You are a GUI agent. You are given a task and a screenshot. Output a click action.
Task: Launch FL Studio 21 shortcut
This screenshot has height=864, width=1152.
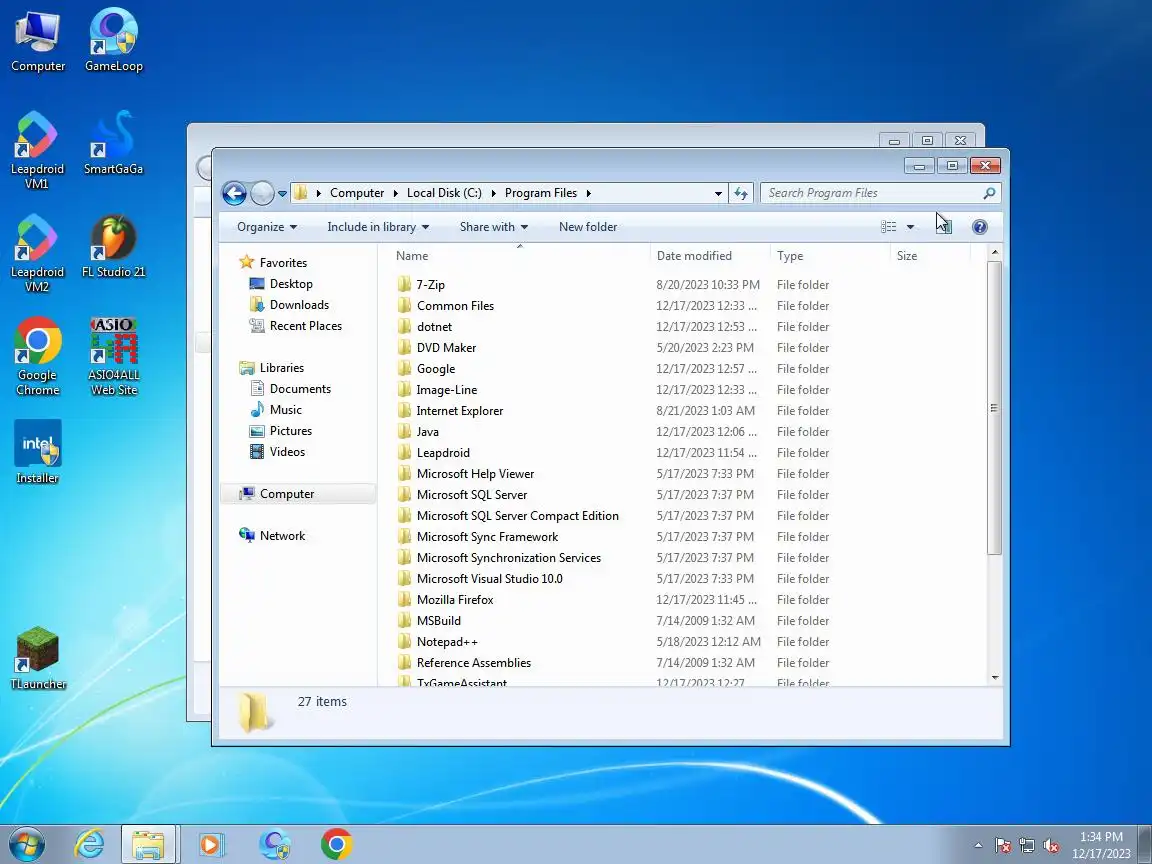click(113, 246)
